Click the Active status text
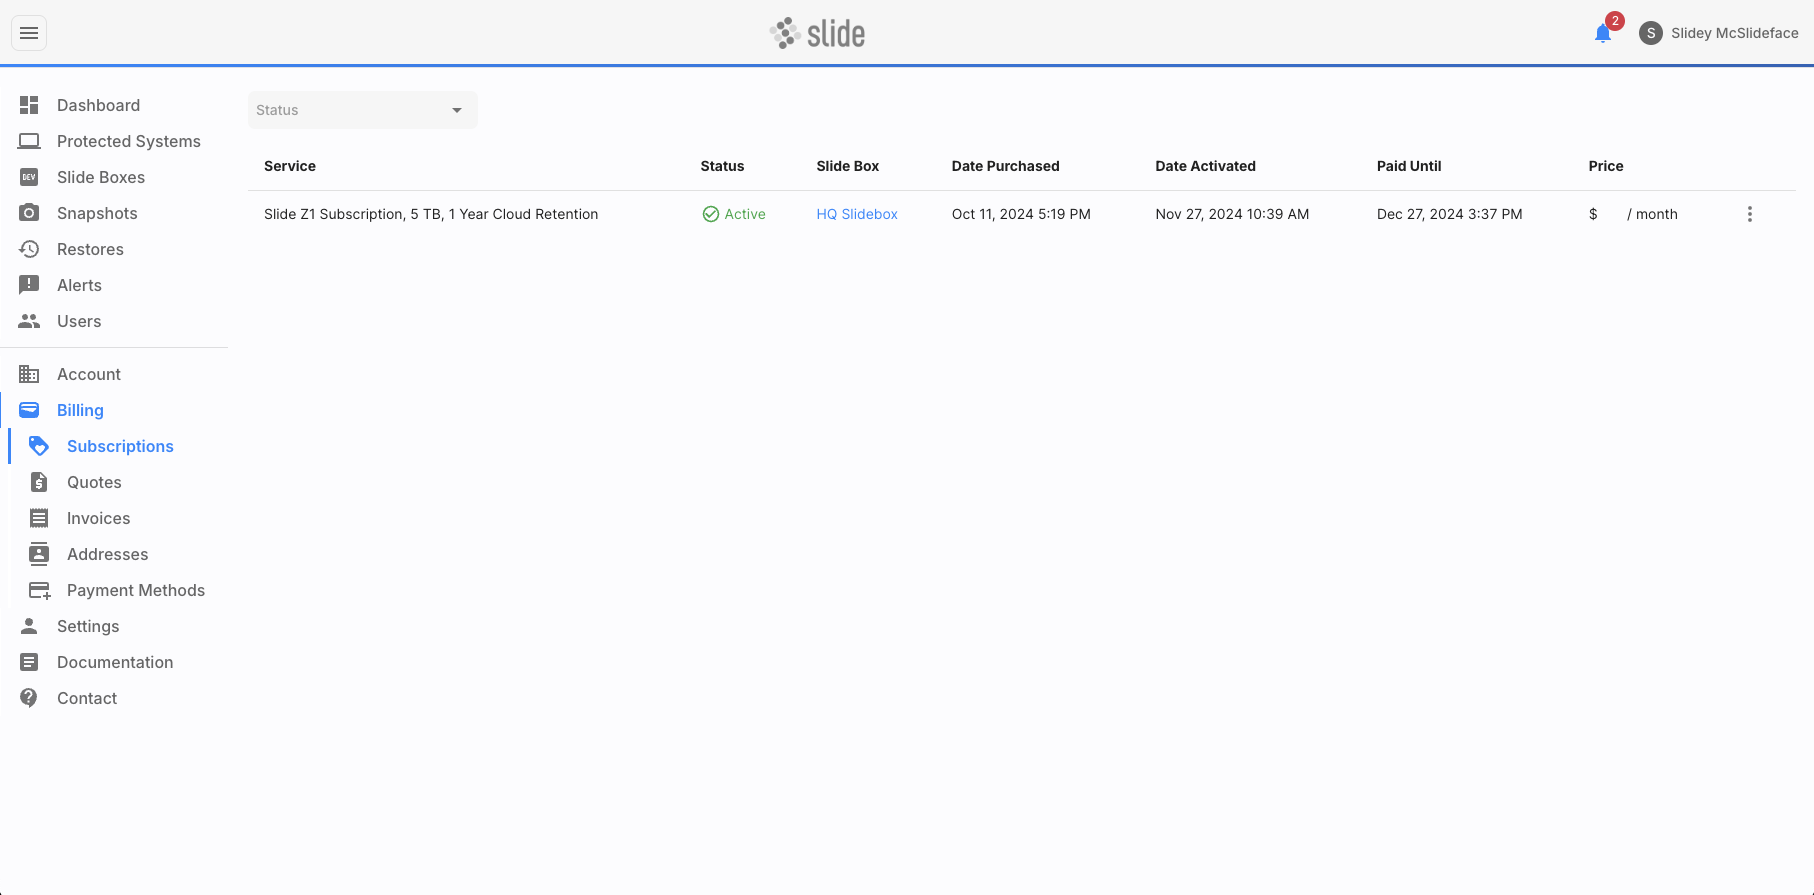1814x895 pixels. [745, 214]
